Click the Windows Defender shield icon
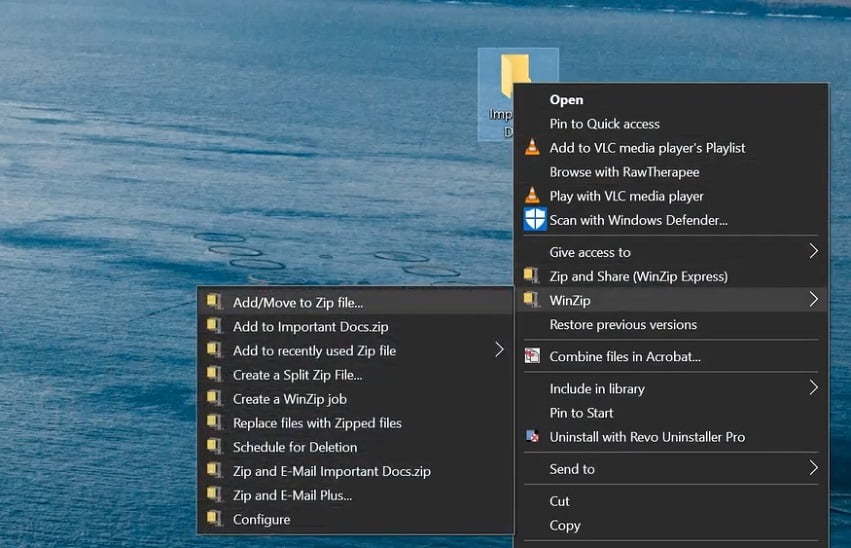Viewport: 851px width, 548px height. click(535, 219)
